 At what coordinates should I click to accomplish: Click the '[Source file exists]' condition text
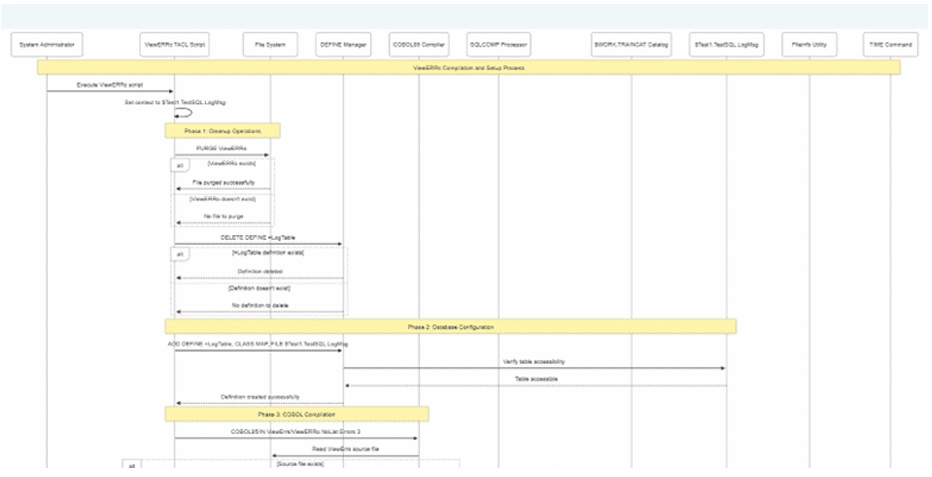pyautogui.click(x=300, y=465)
